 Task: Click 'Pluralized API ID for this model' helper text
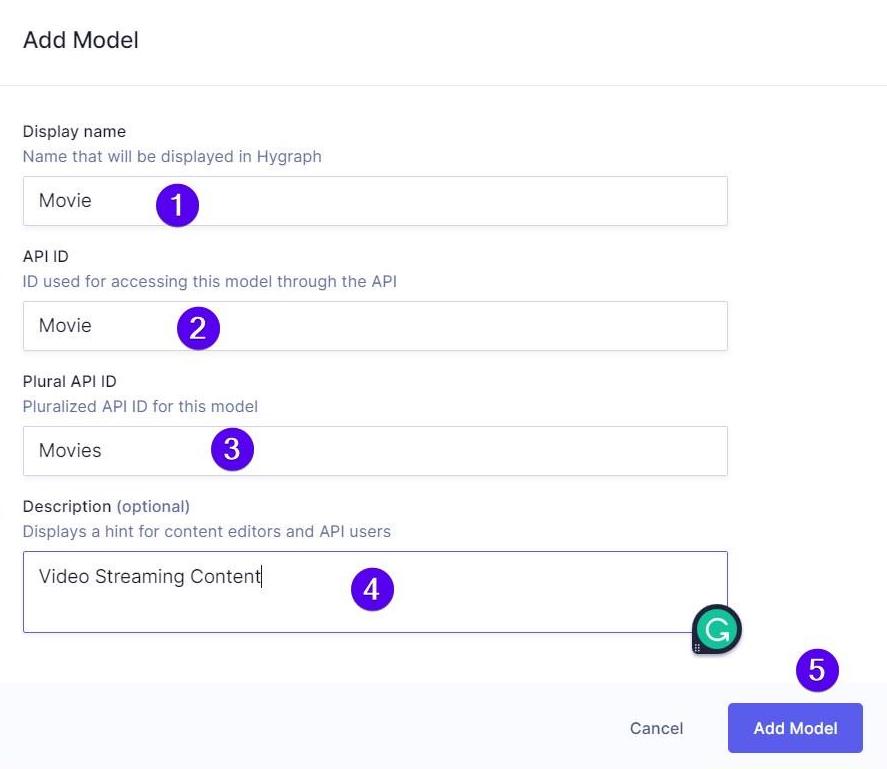[x=140, y=406]
